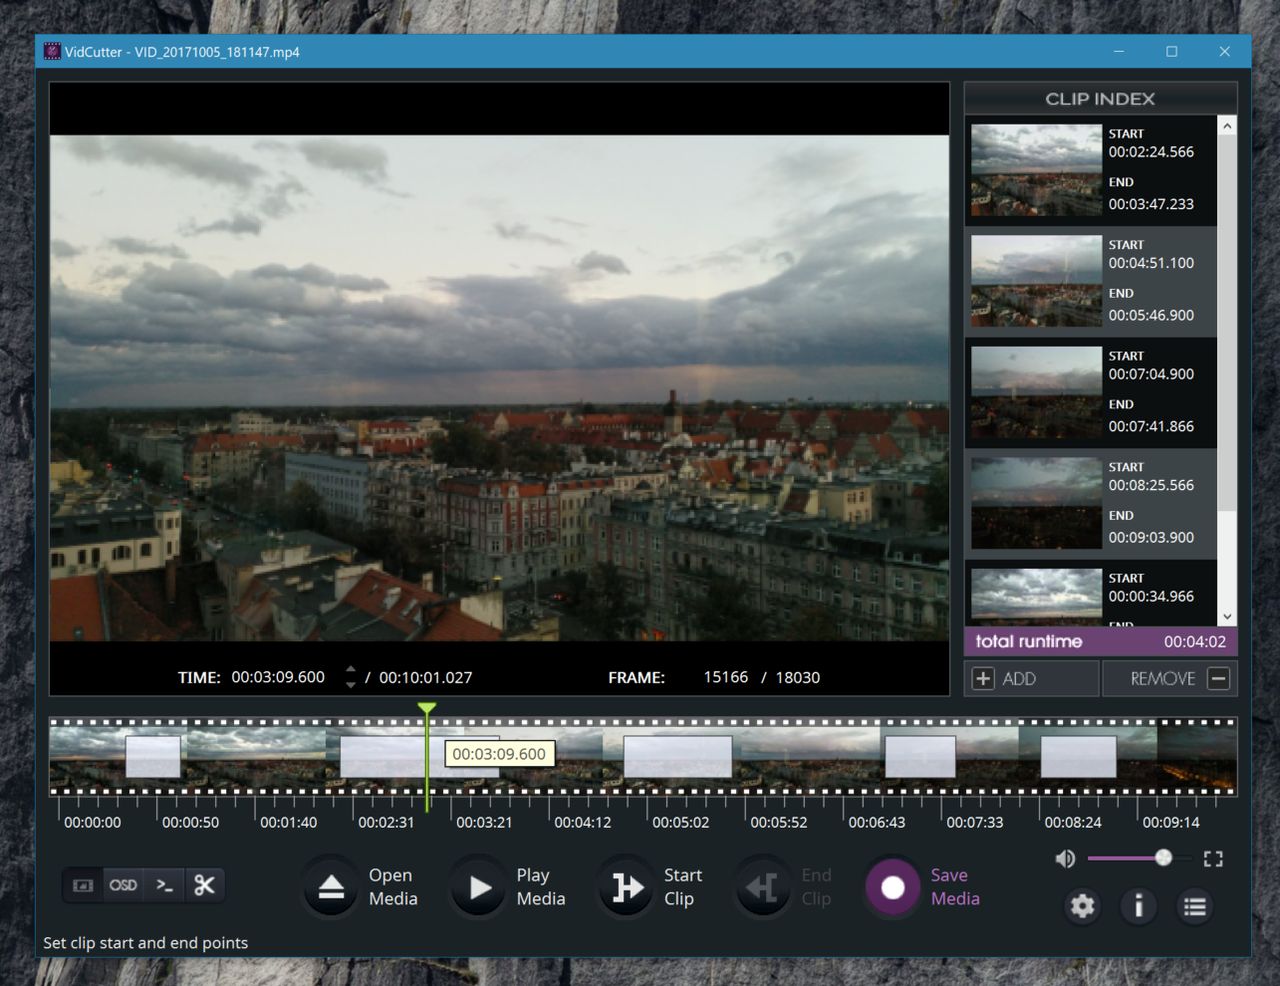1280x986 pixels.
Task: Click the REMOVE clip button
Action: (x=1170, y=679)
